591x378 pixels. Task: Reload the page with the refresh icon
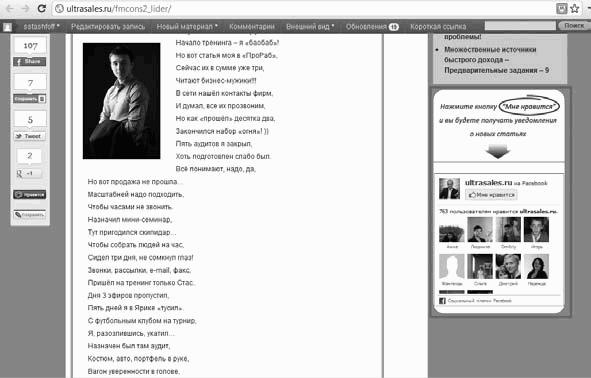point(42,8)
